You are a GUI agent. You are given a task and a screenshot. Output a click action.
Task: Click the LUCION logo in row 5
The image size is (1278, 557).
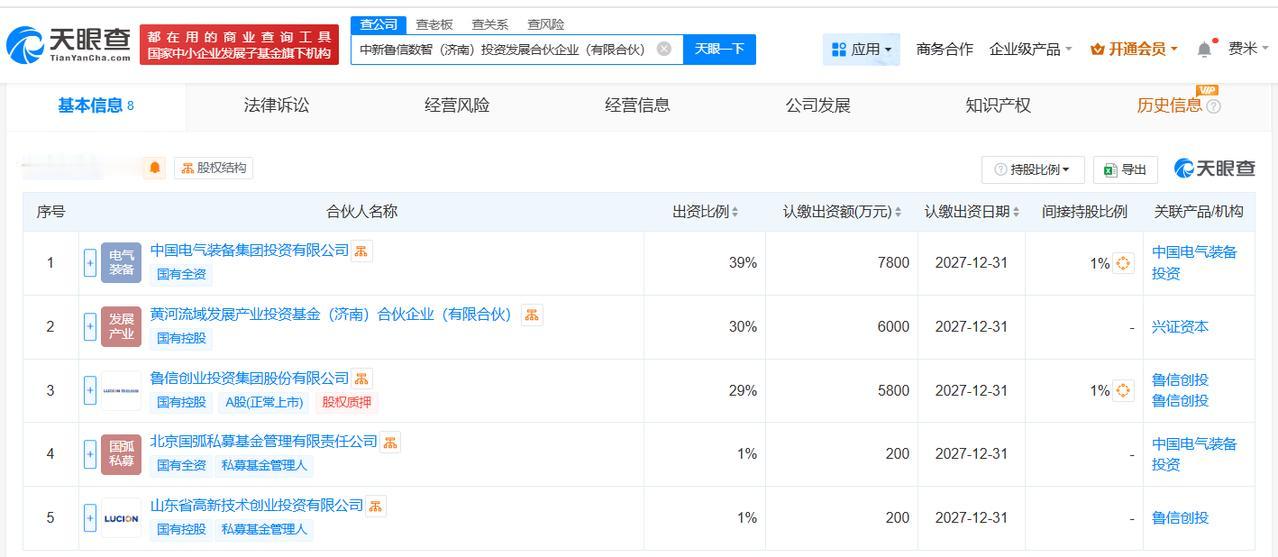coord(121,518)
